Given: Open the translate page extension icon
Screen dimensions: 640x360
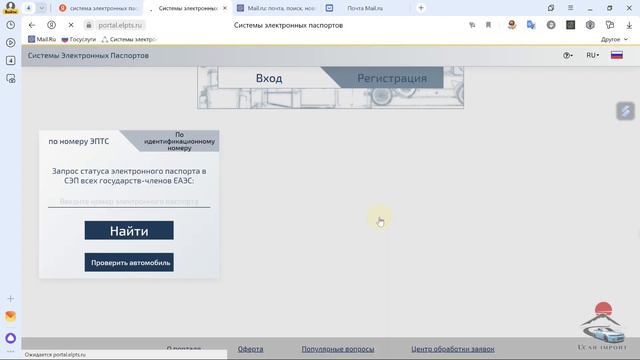Looking at the screenshot, I should point(531,25).
